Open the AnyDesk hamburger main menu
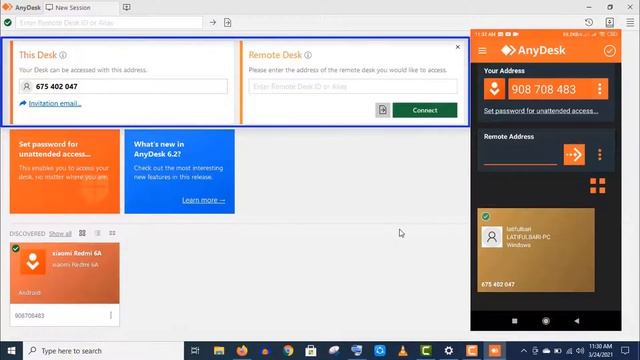Viewport: 640px width, 360px height. coord(630,22)
